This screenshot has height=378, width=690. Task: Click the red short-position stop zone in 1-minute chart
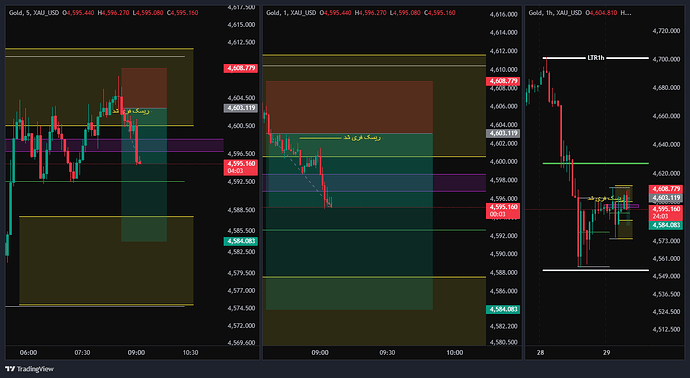tap(349, 107)
